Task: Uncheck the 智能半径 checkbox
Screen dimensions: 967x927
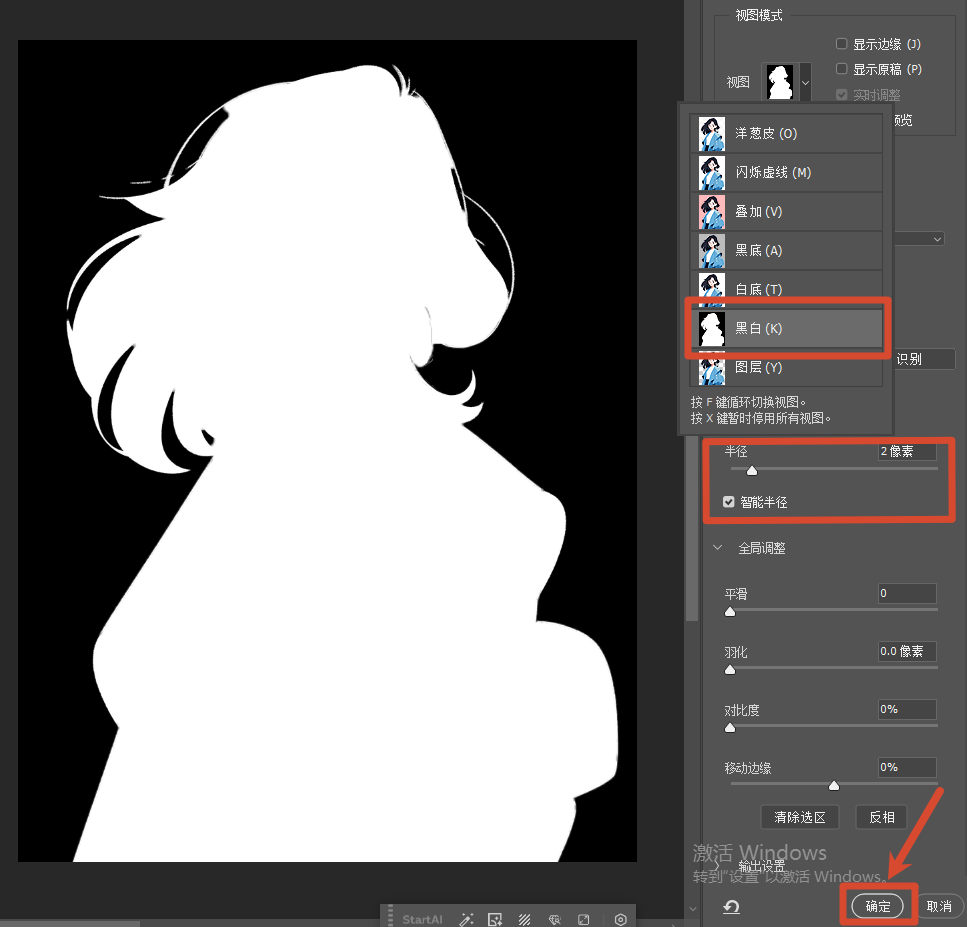Action: (x=729, y=502)
